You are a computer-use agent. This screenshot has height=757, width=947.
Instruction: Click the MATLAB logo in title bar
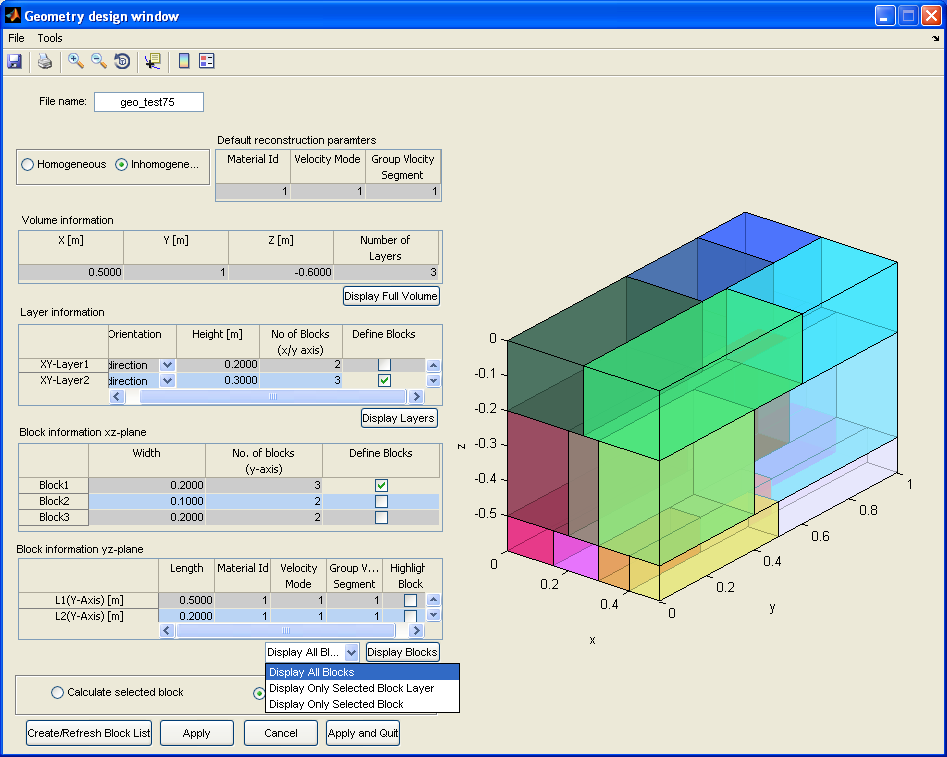tap(13, 15)
